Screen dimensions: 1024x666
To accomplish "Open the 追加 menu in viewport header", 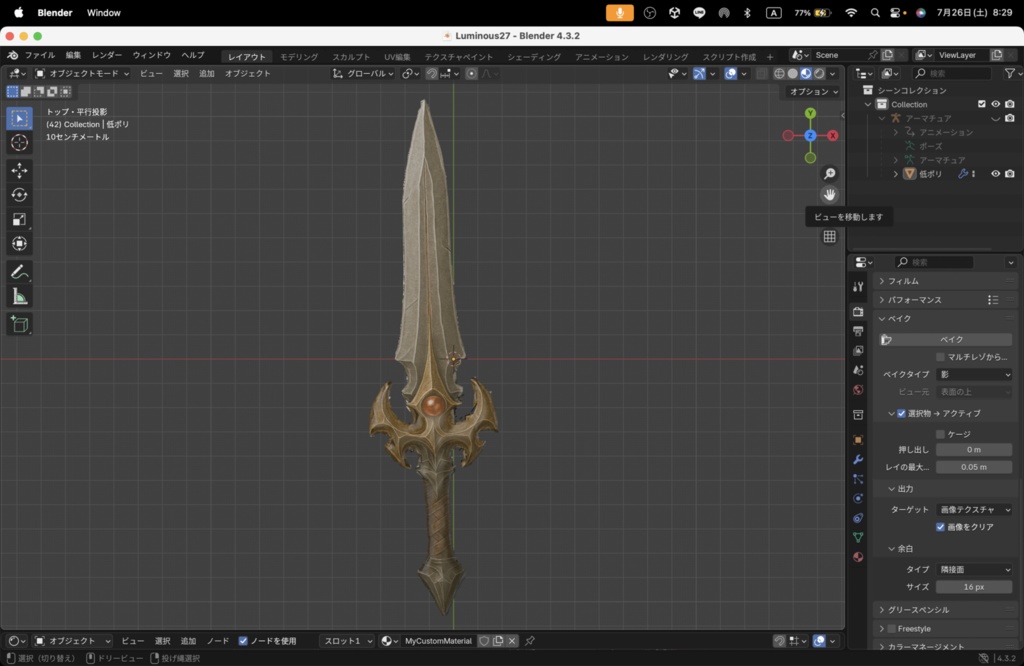I will click(x=206, y=74).
